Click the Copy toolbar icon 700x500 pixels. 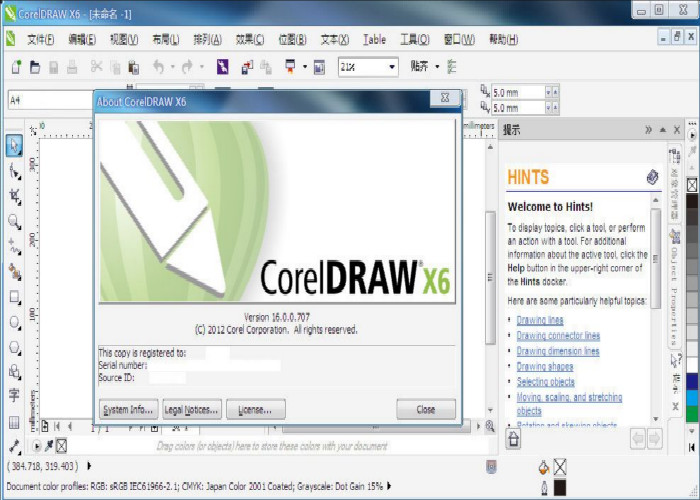point(115,67)
